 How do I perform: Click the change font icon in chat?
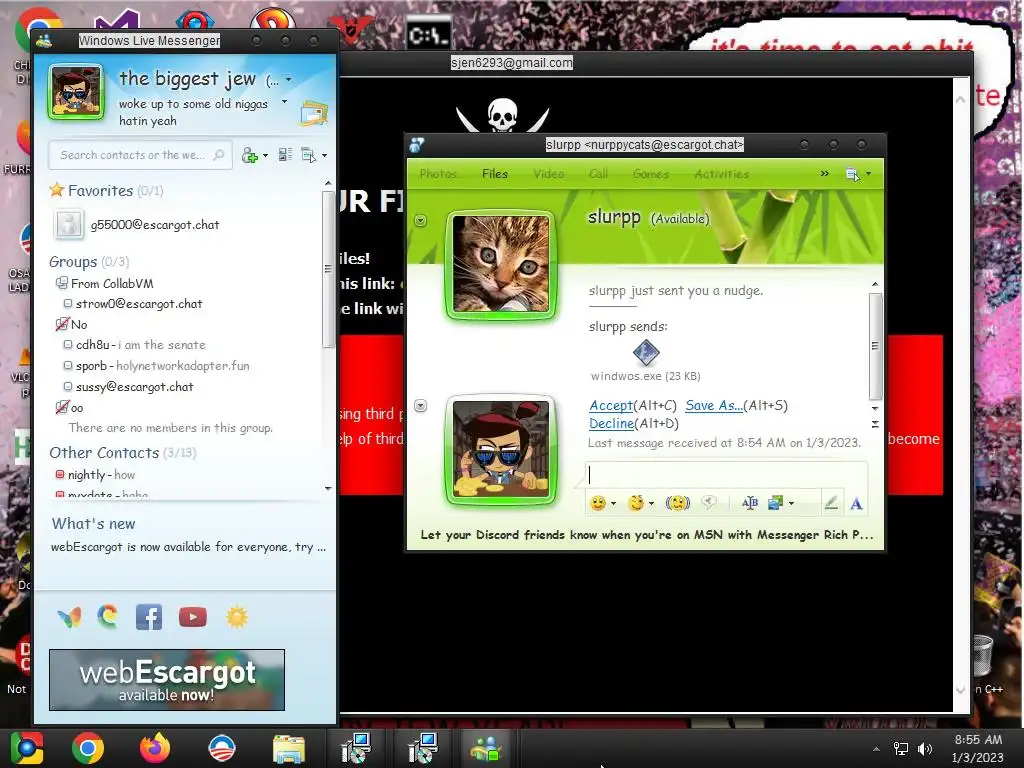(750, 503)
